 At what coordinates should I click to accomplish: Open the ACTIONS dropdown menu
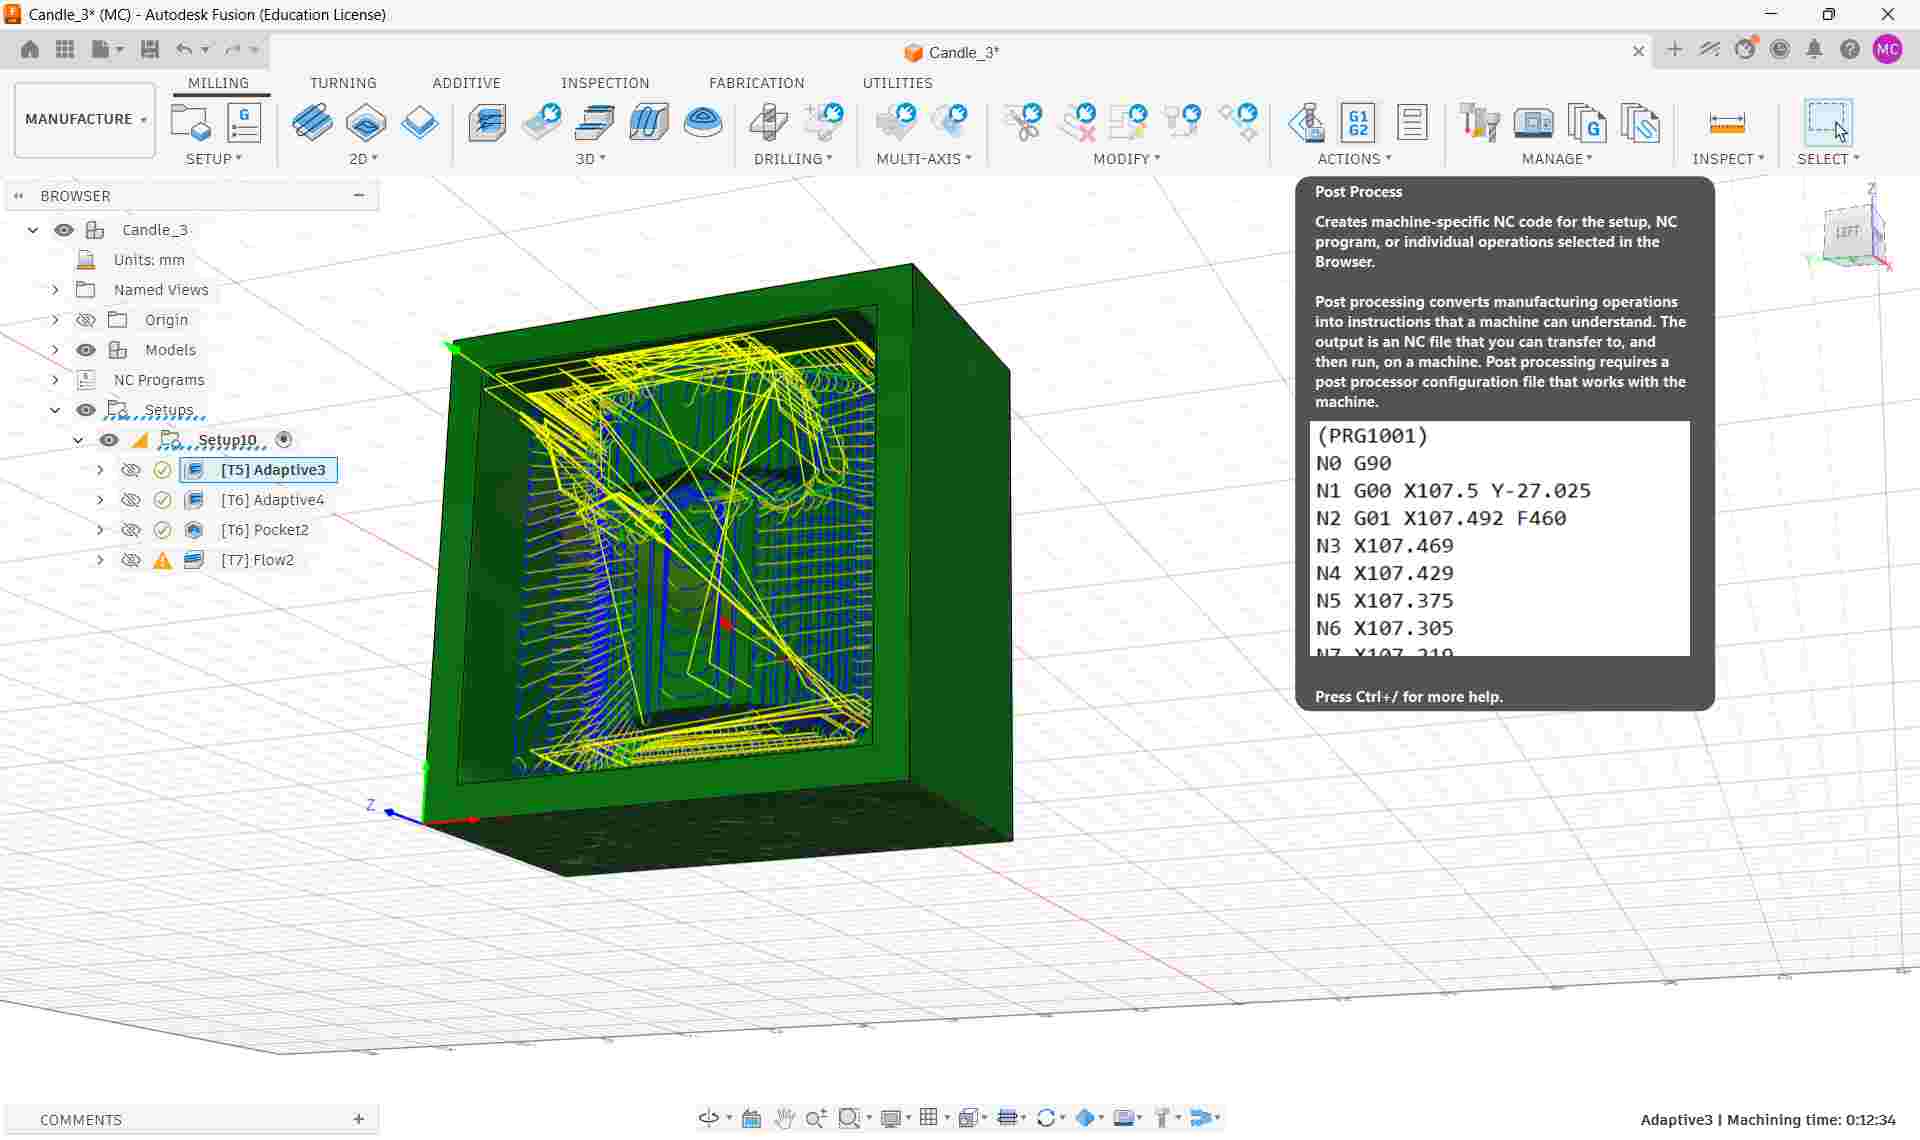tap(1354, 159)
